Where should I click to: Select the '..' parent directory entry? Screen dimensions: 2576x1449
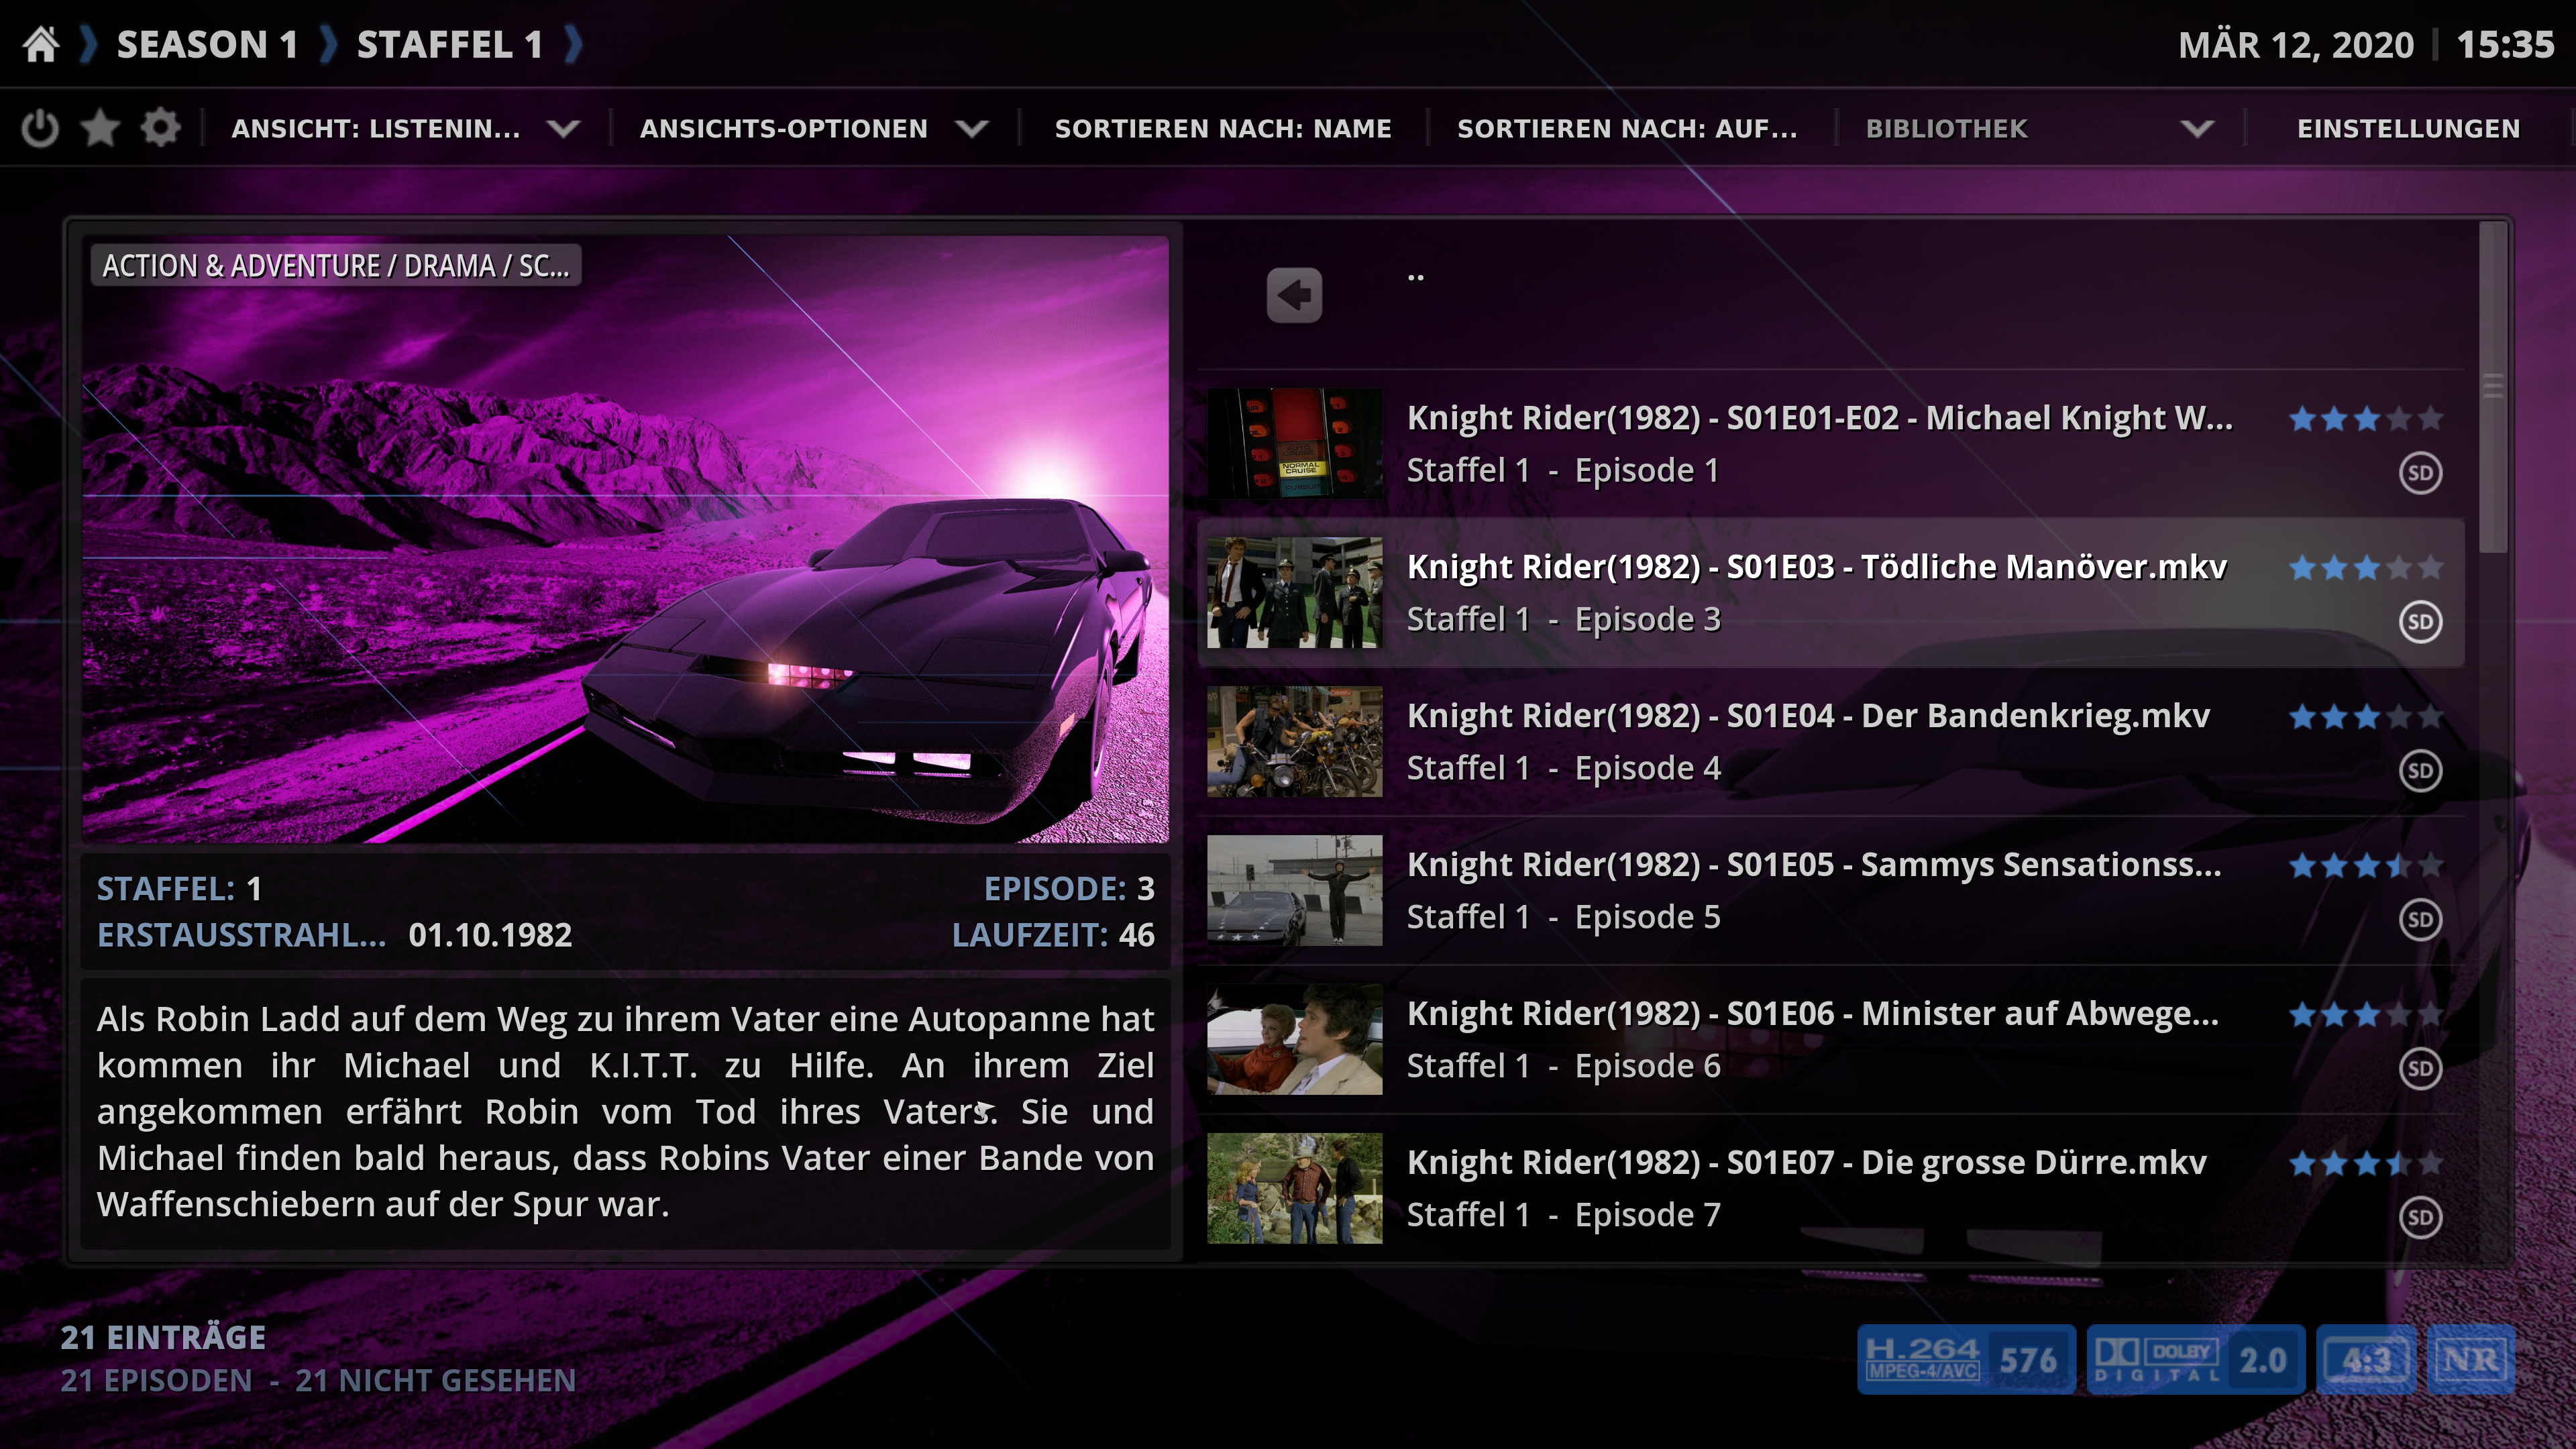[1830, 295]
